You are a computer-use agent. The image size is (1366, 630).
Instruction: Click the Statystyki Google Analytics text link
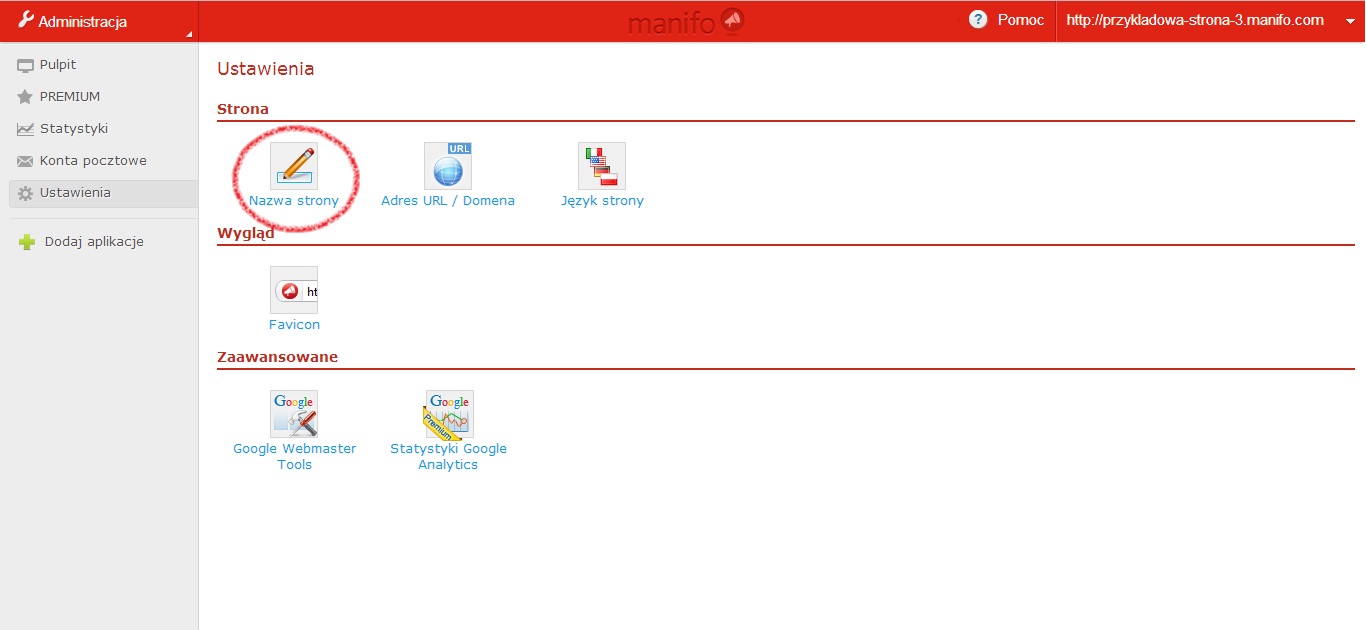tap(448, 457)
